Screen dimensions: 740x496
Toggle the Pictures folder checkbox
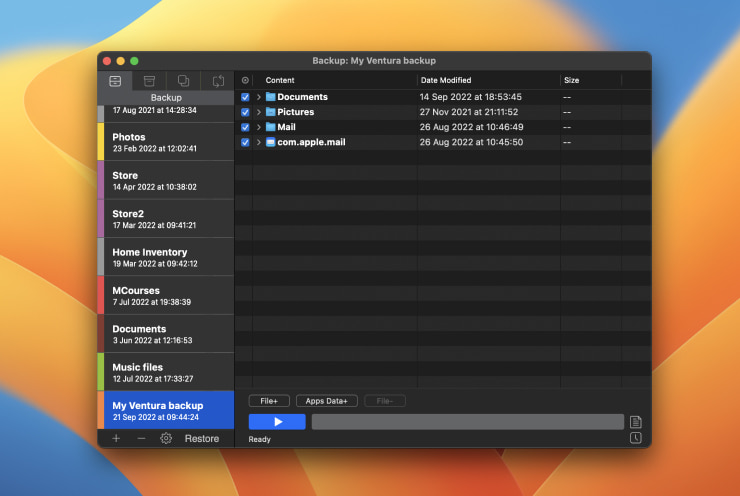245,112
